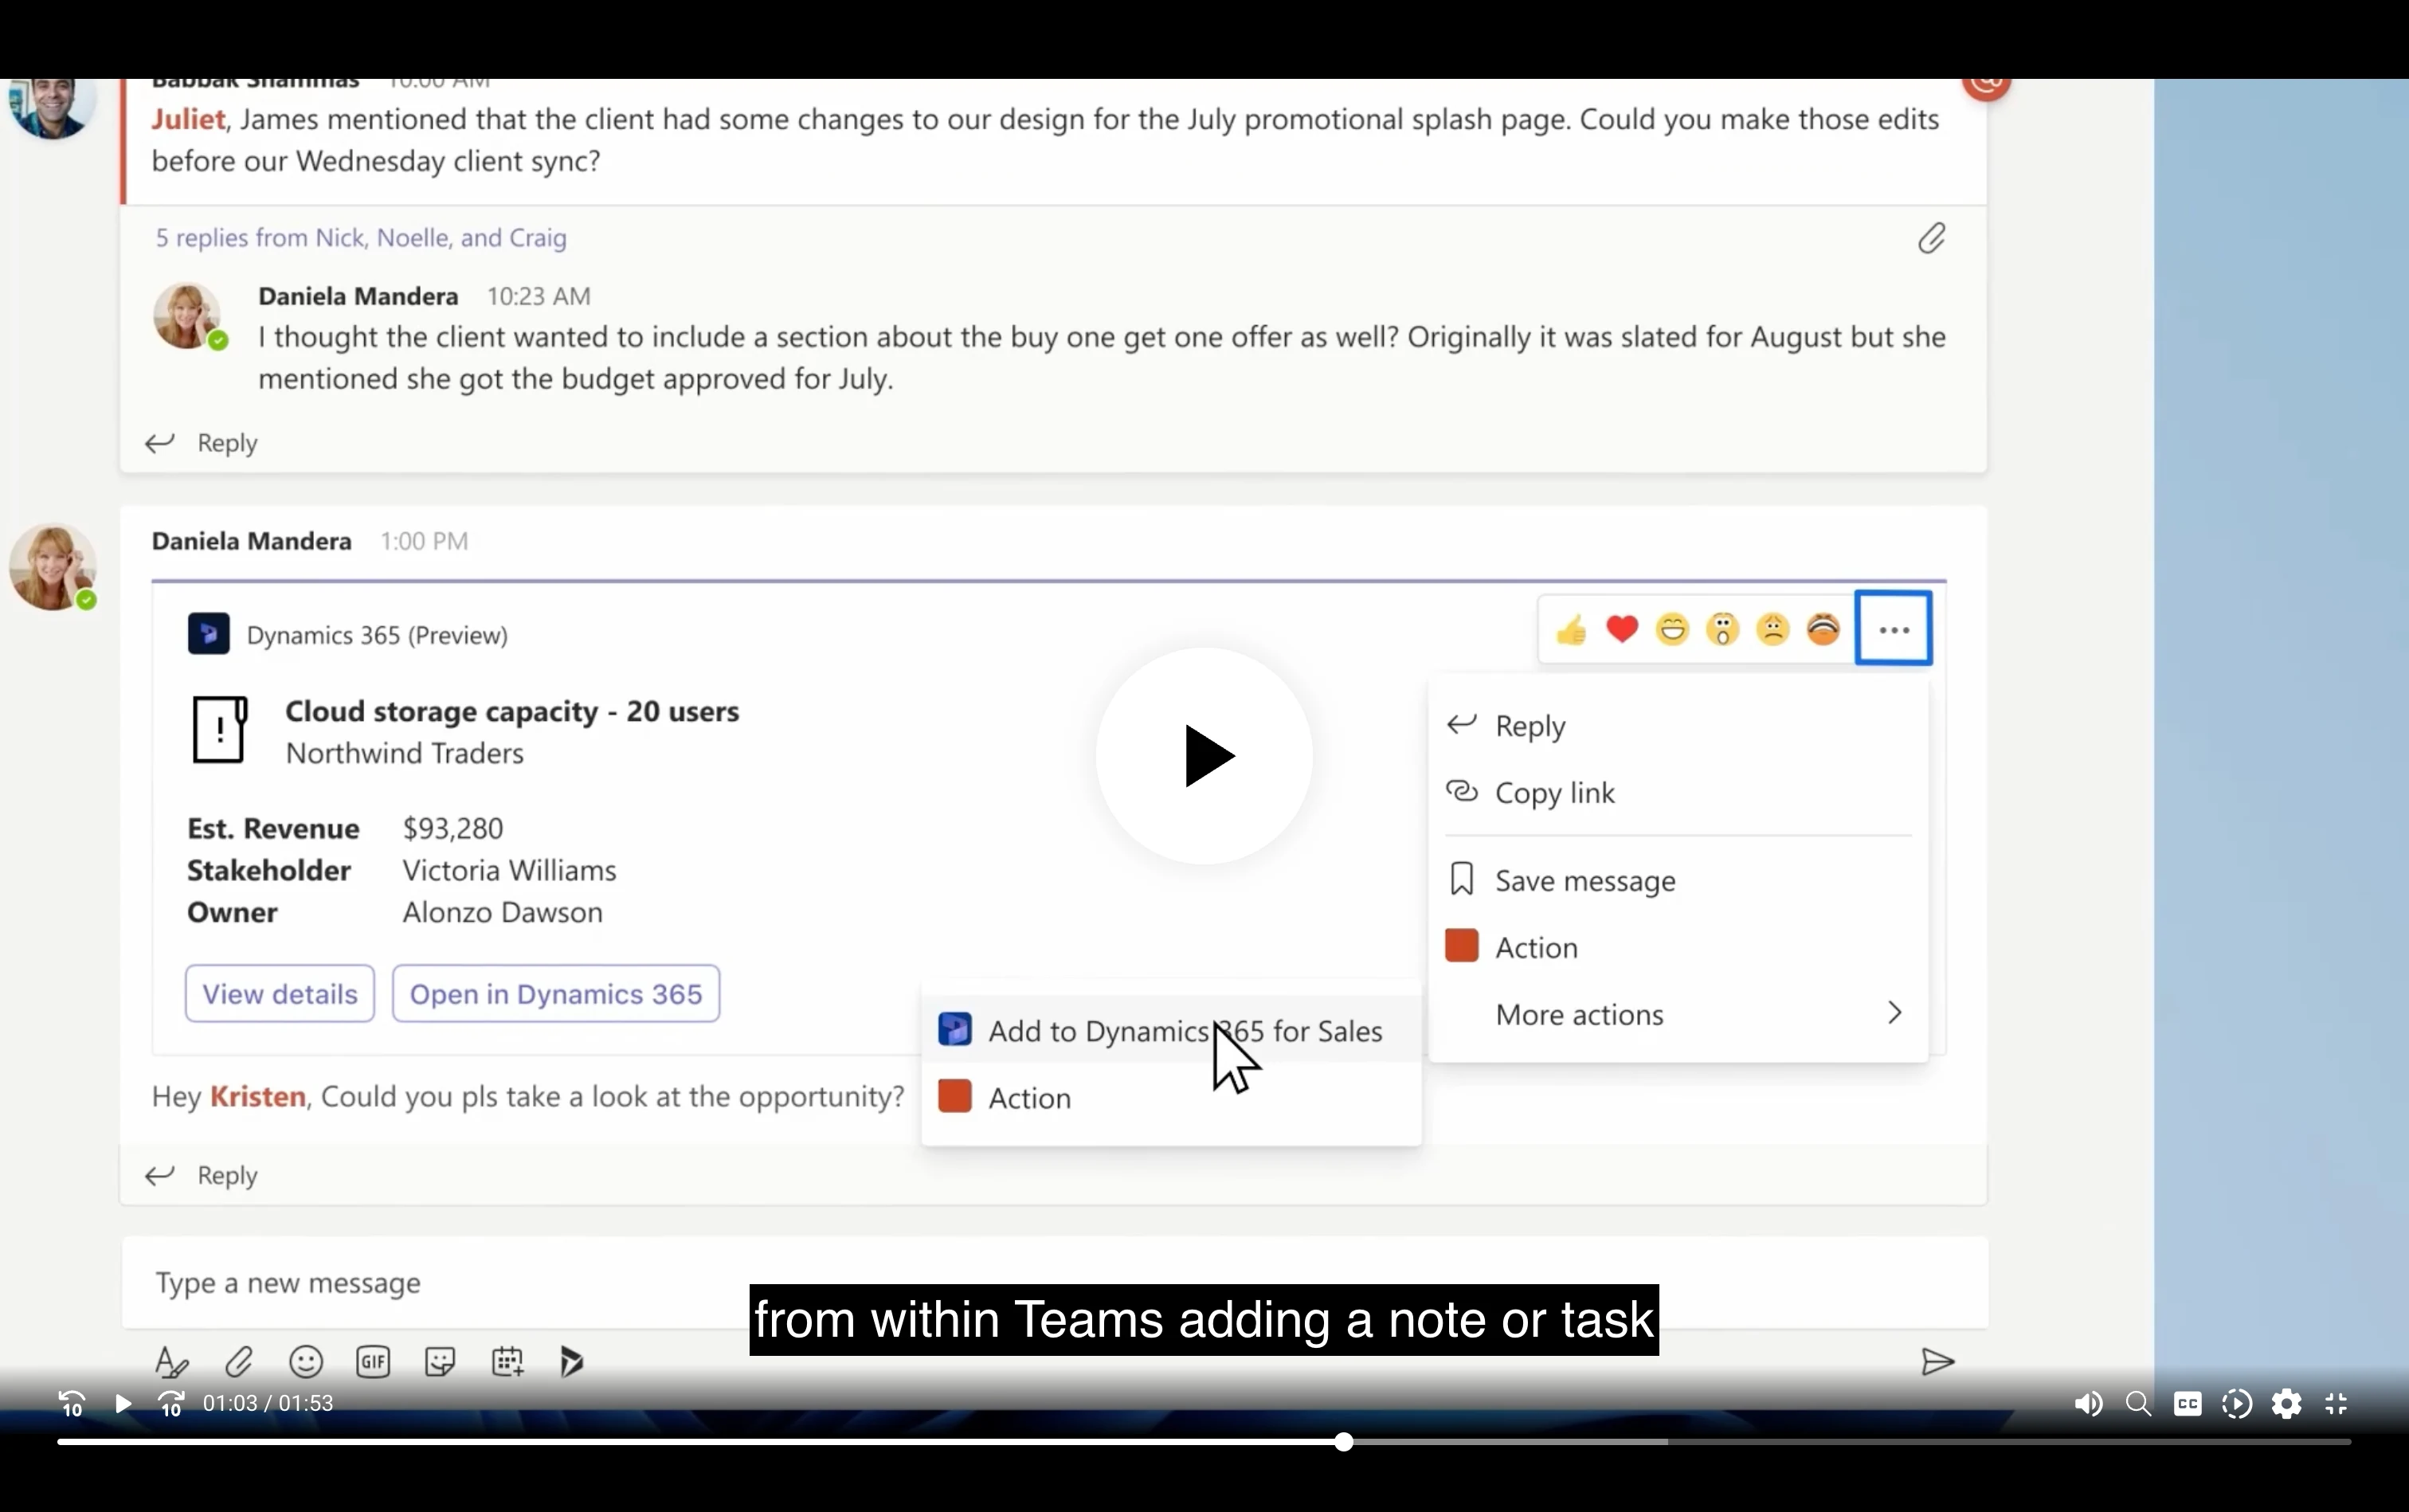The image size is (2409, 1512).
Task: Exit fullscreen mode
Action: coord(2336,1404)
